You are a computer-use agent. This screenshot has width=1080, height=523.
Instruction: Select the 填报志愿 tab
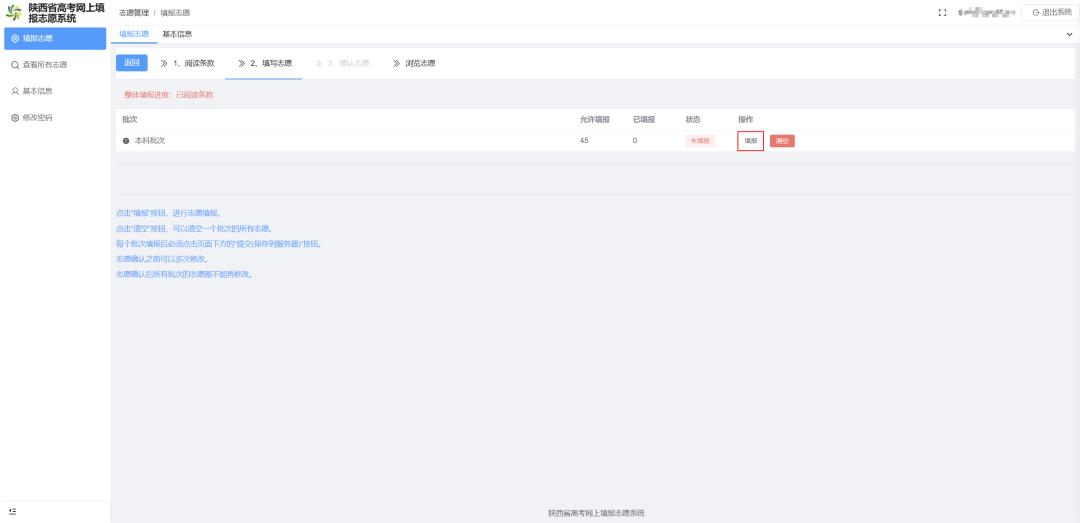tap(133, 34)
